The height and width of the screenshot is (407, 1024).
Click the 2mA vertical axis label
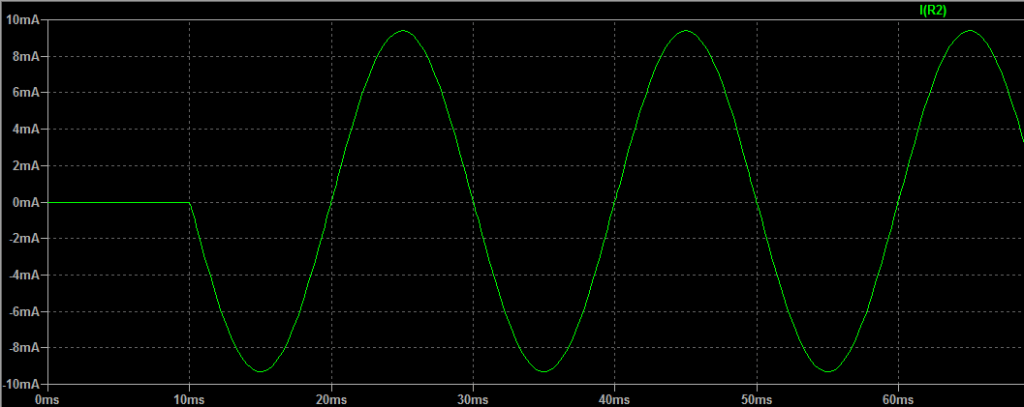click(x=25, y=166)
